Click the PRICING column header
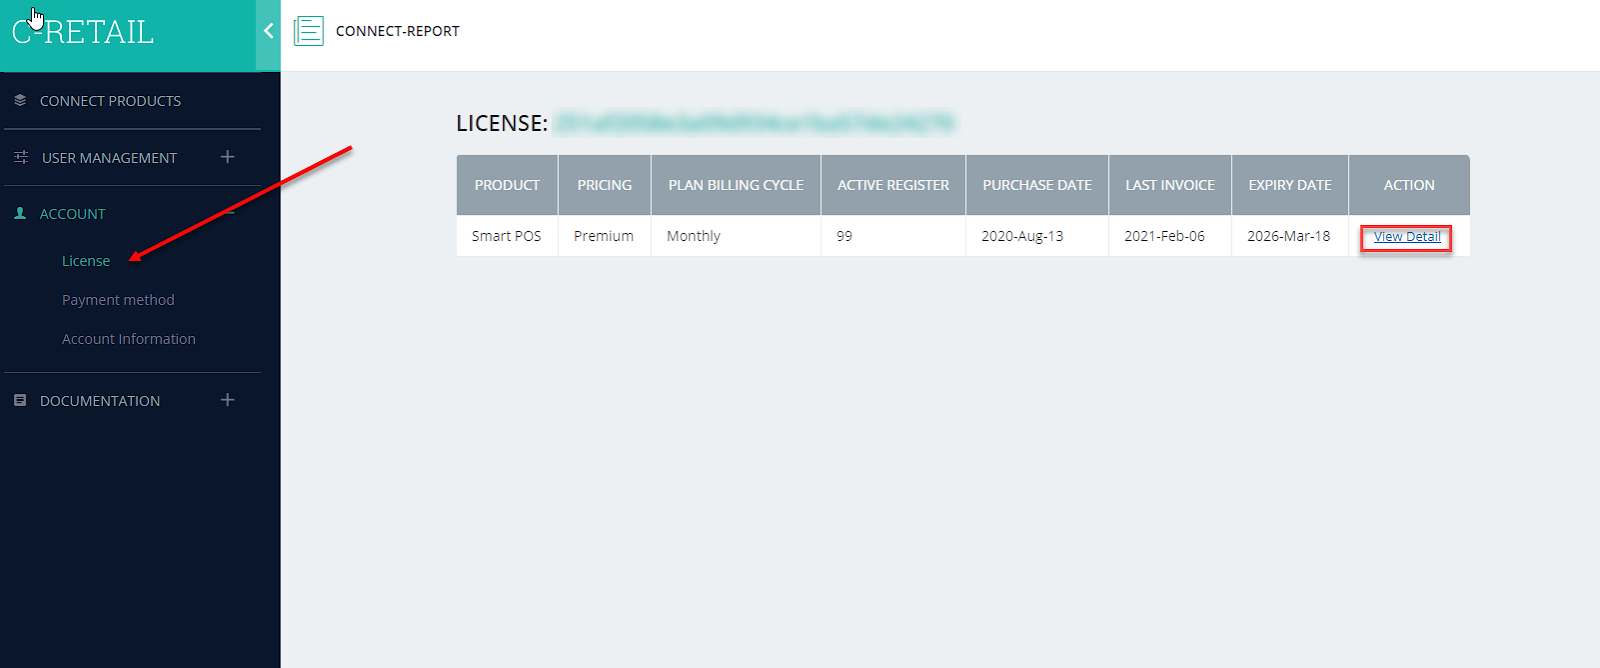The width and height of the screenshot is (1600, 668). tap(605, 185)
